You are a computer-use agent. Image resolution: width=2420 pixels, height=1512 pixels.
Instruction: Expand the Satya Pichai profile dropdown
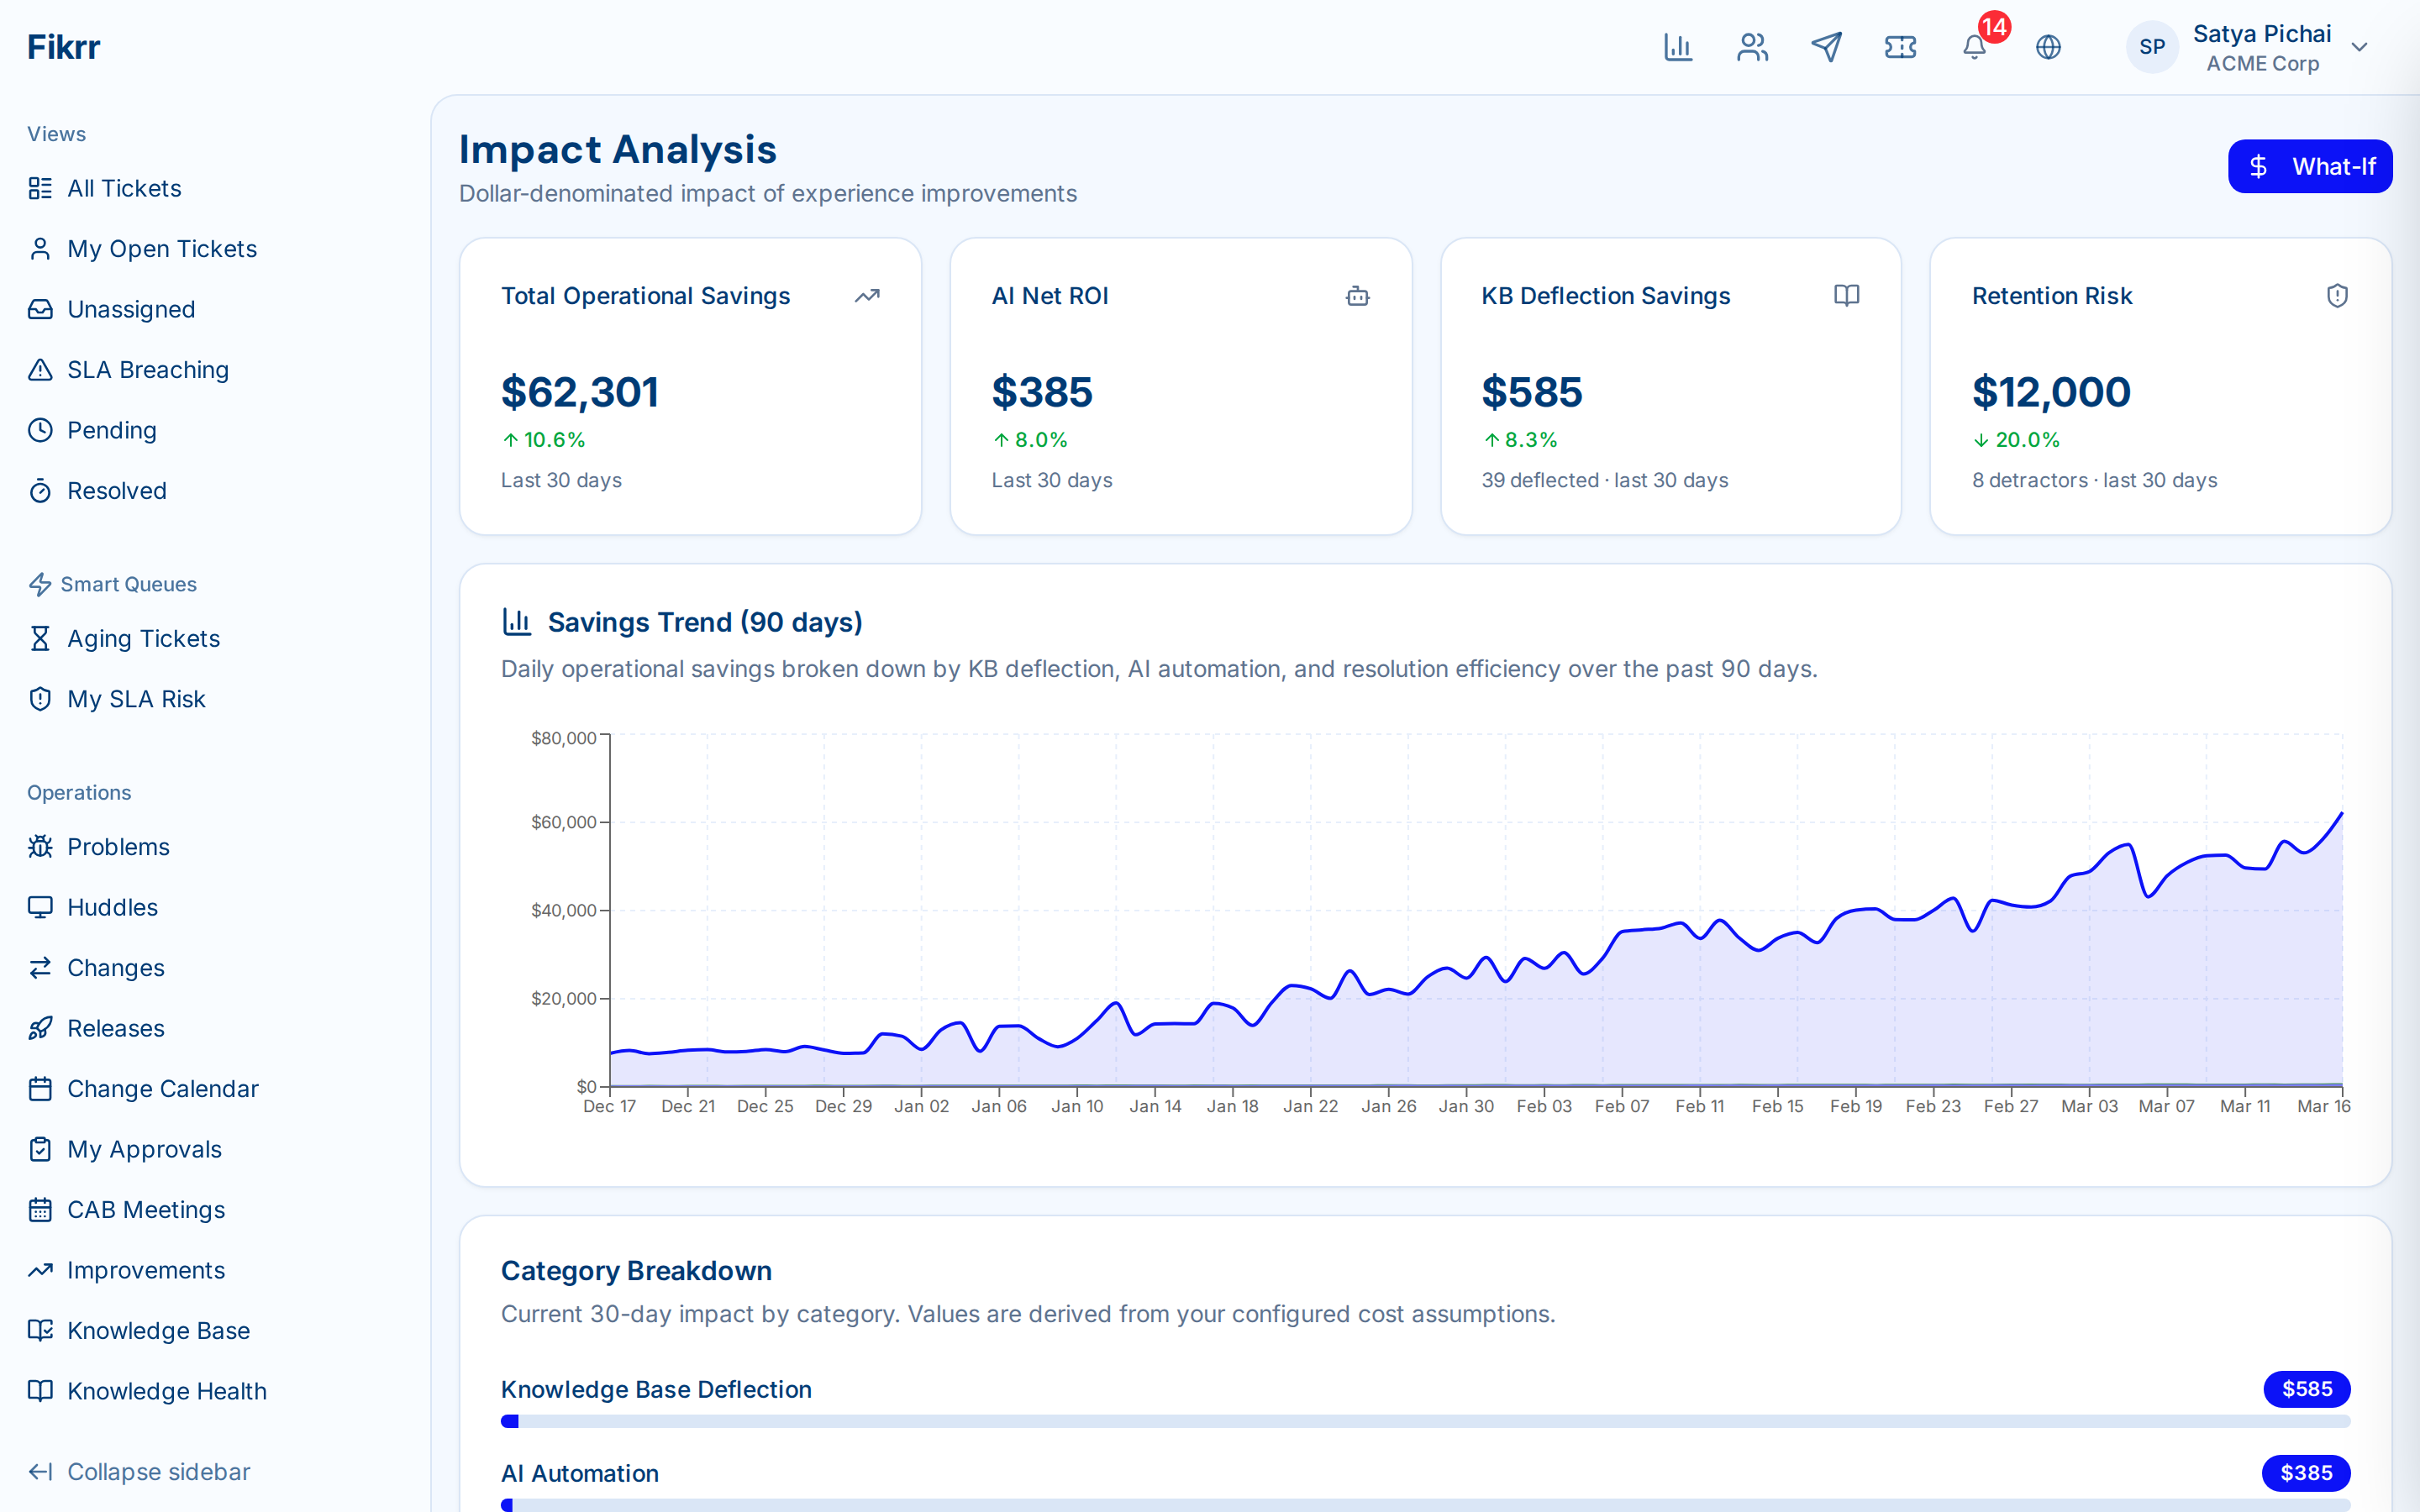click(2360, 46)
